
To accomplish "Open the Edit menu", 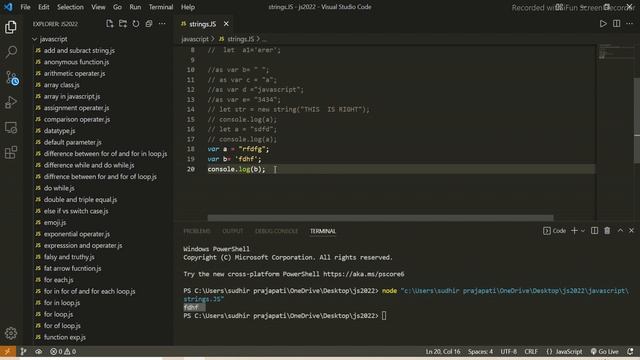I will tap(44, 7).
